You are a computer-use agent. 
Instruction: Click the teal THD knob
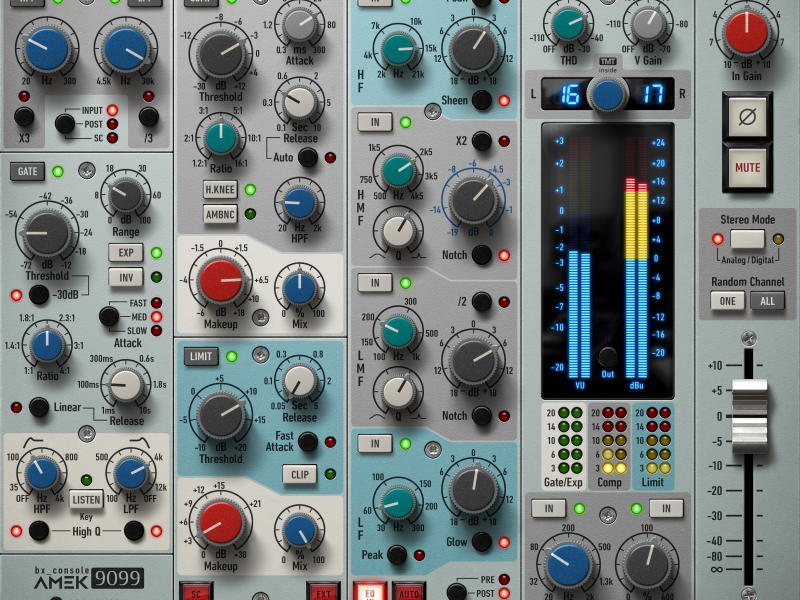point(568,23)
